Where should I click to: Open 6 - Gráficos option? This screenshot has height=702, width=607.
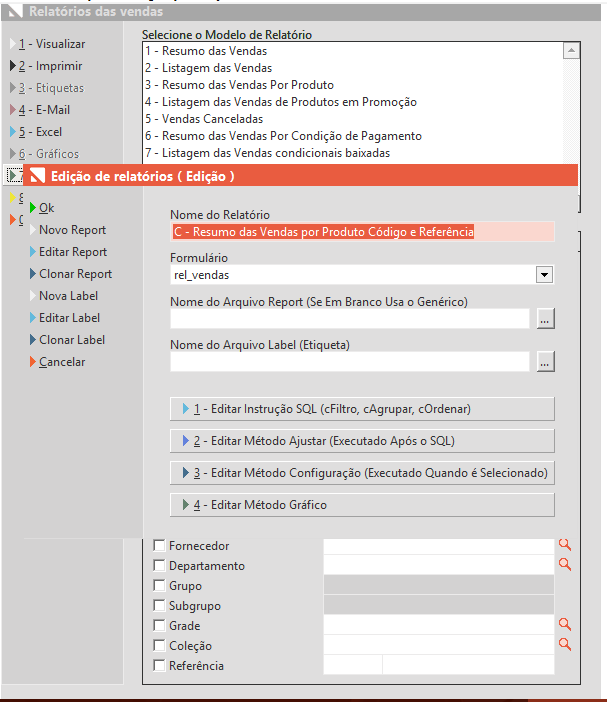44,154
